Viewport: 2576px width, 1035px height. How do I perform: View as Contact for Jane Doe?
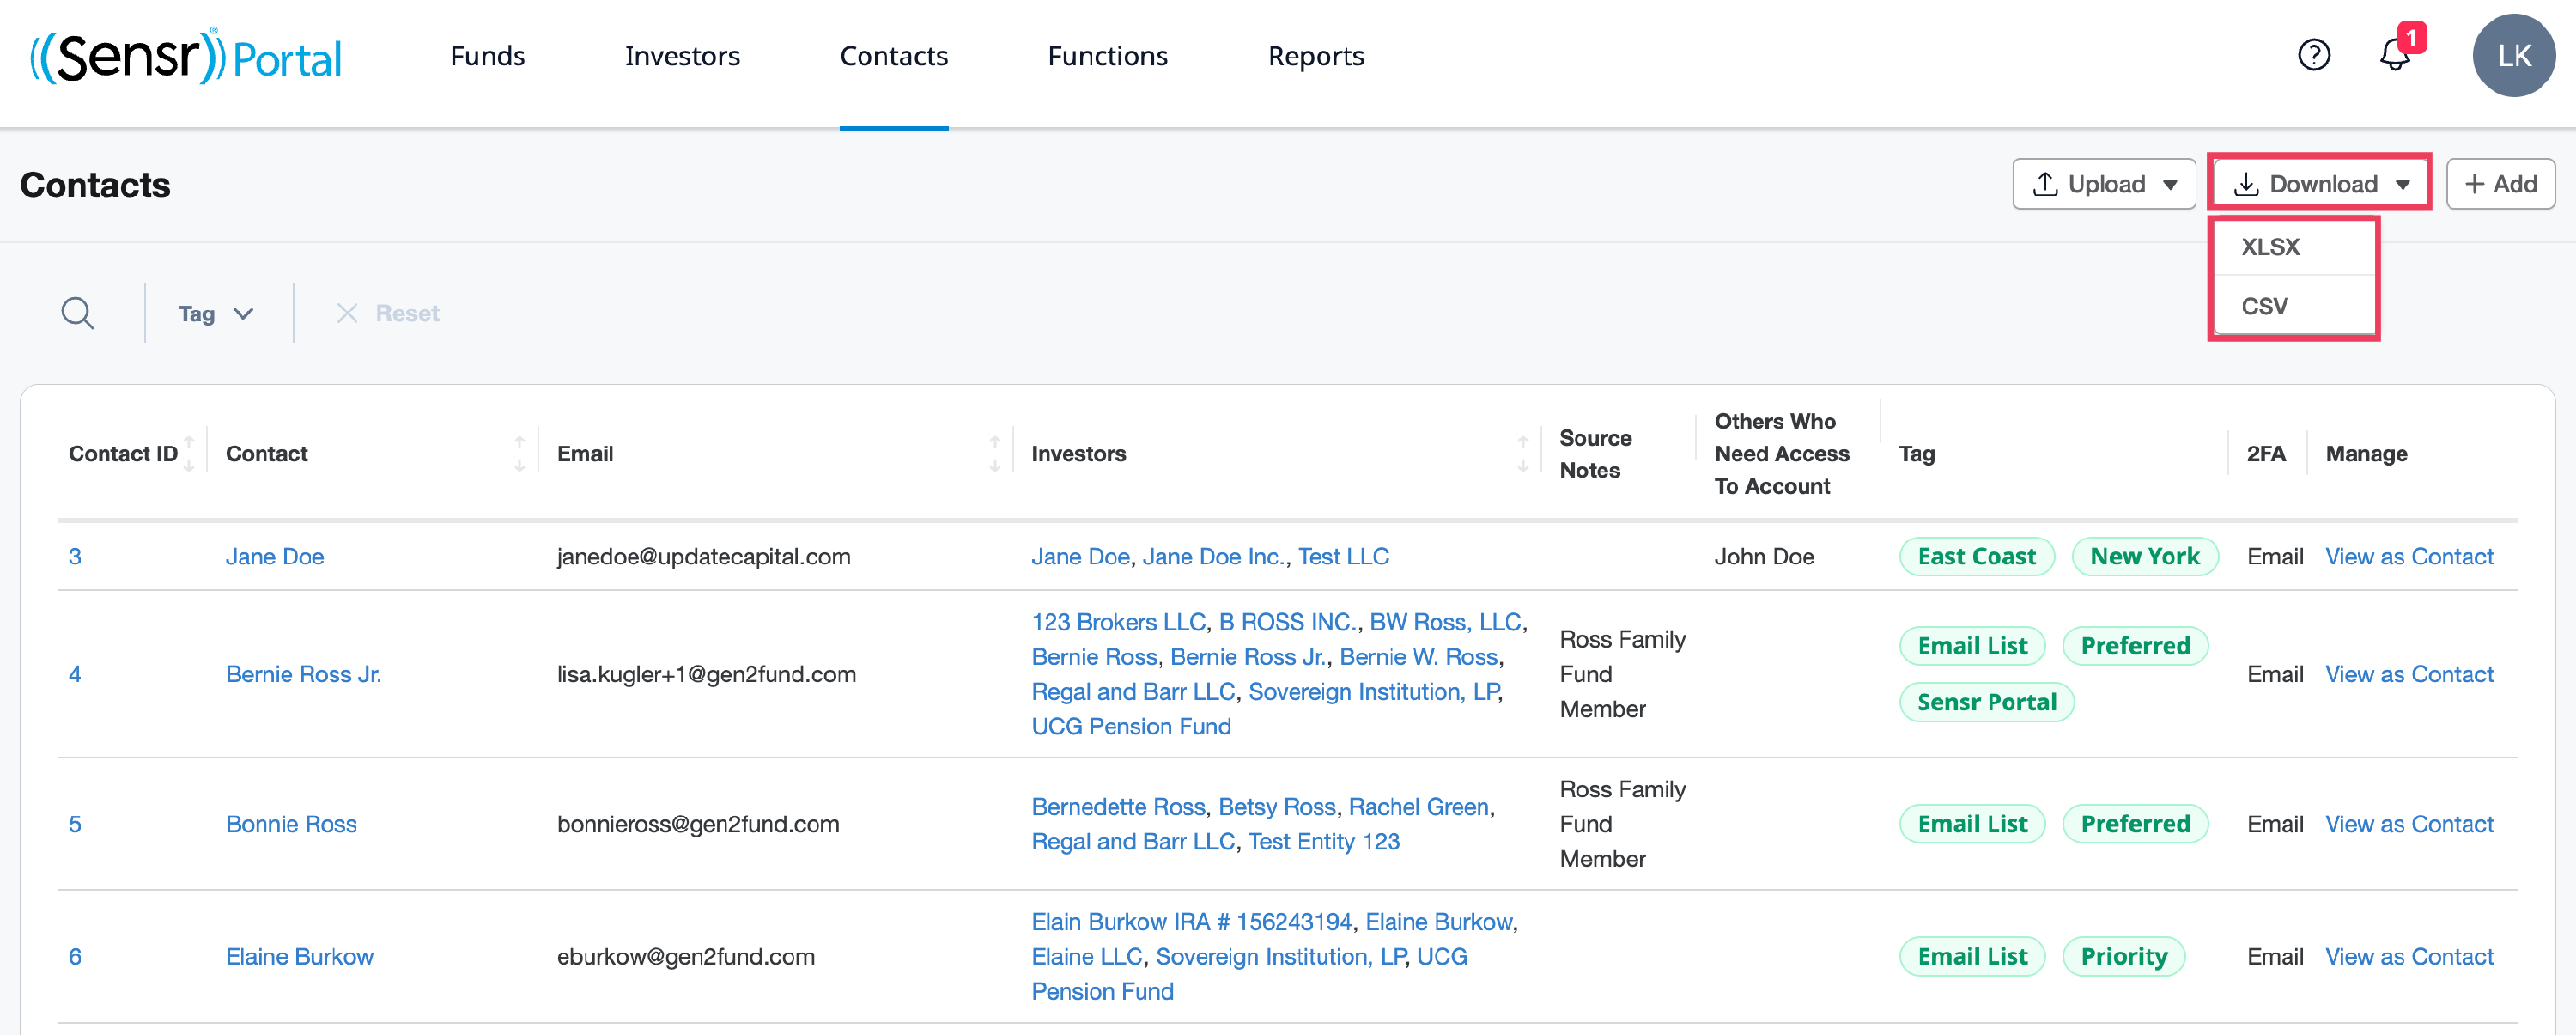(2409, 557)
